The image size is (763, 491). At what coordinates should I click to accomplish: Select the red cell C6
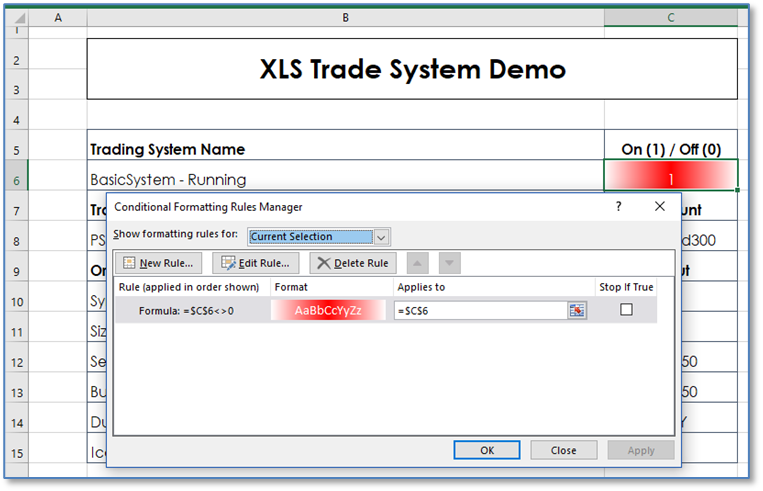[x=671, y=176]
